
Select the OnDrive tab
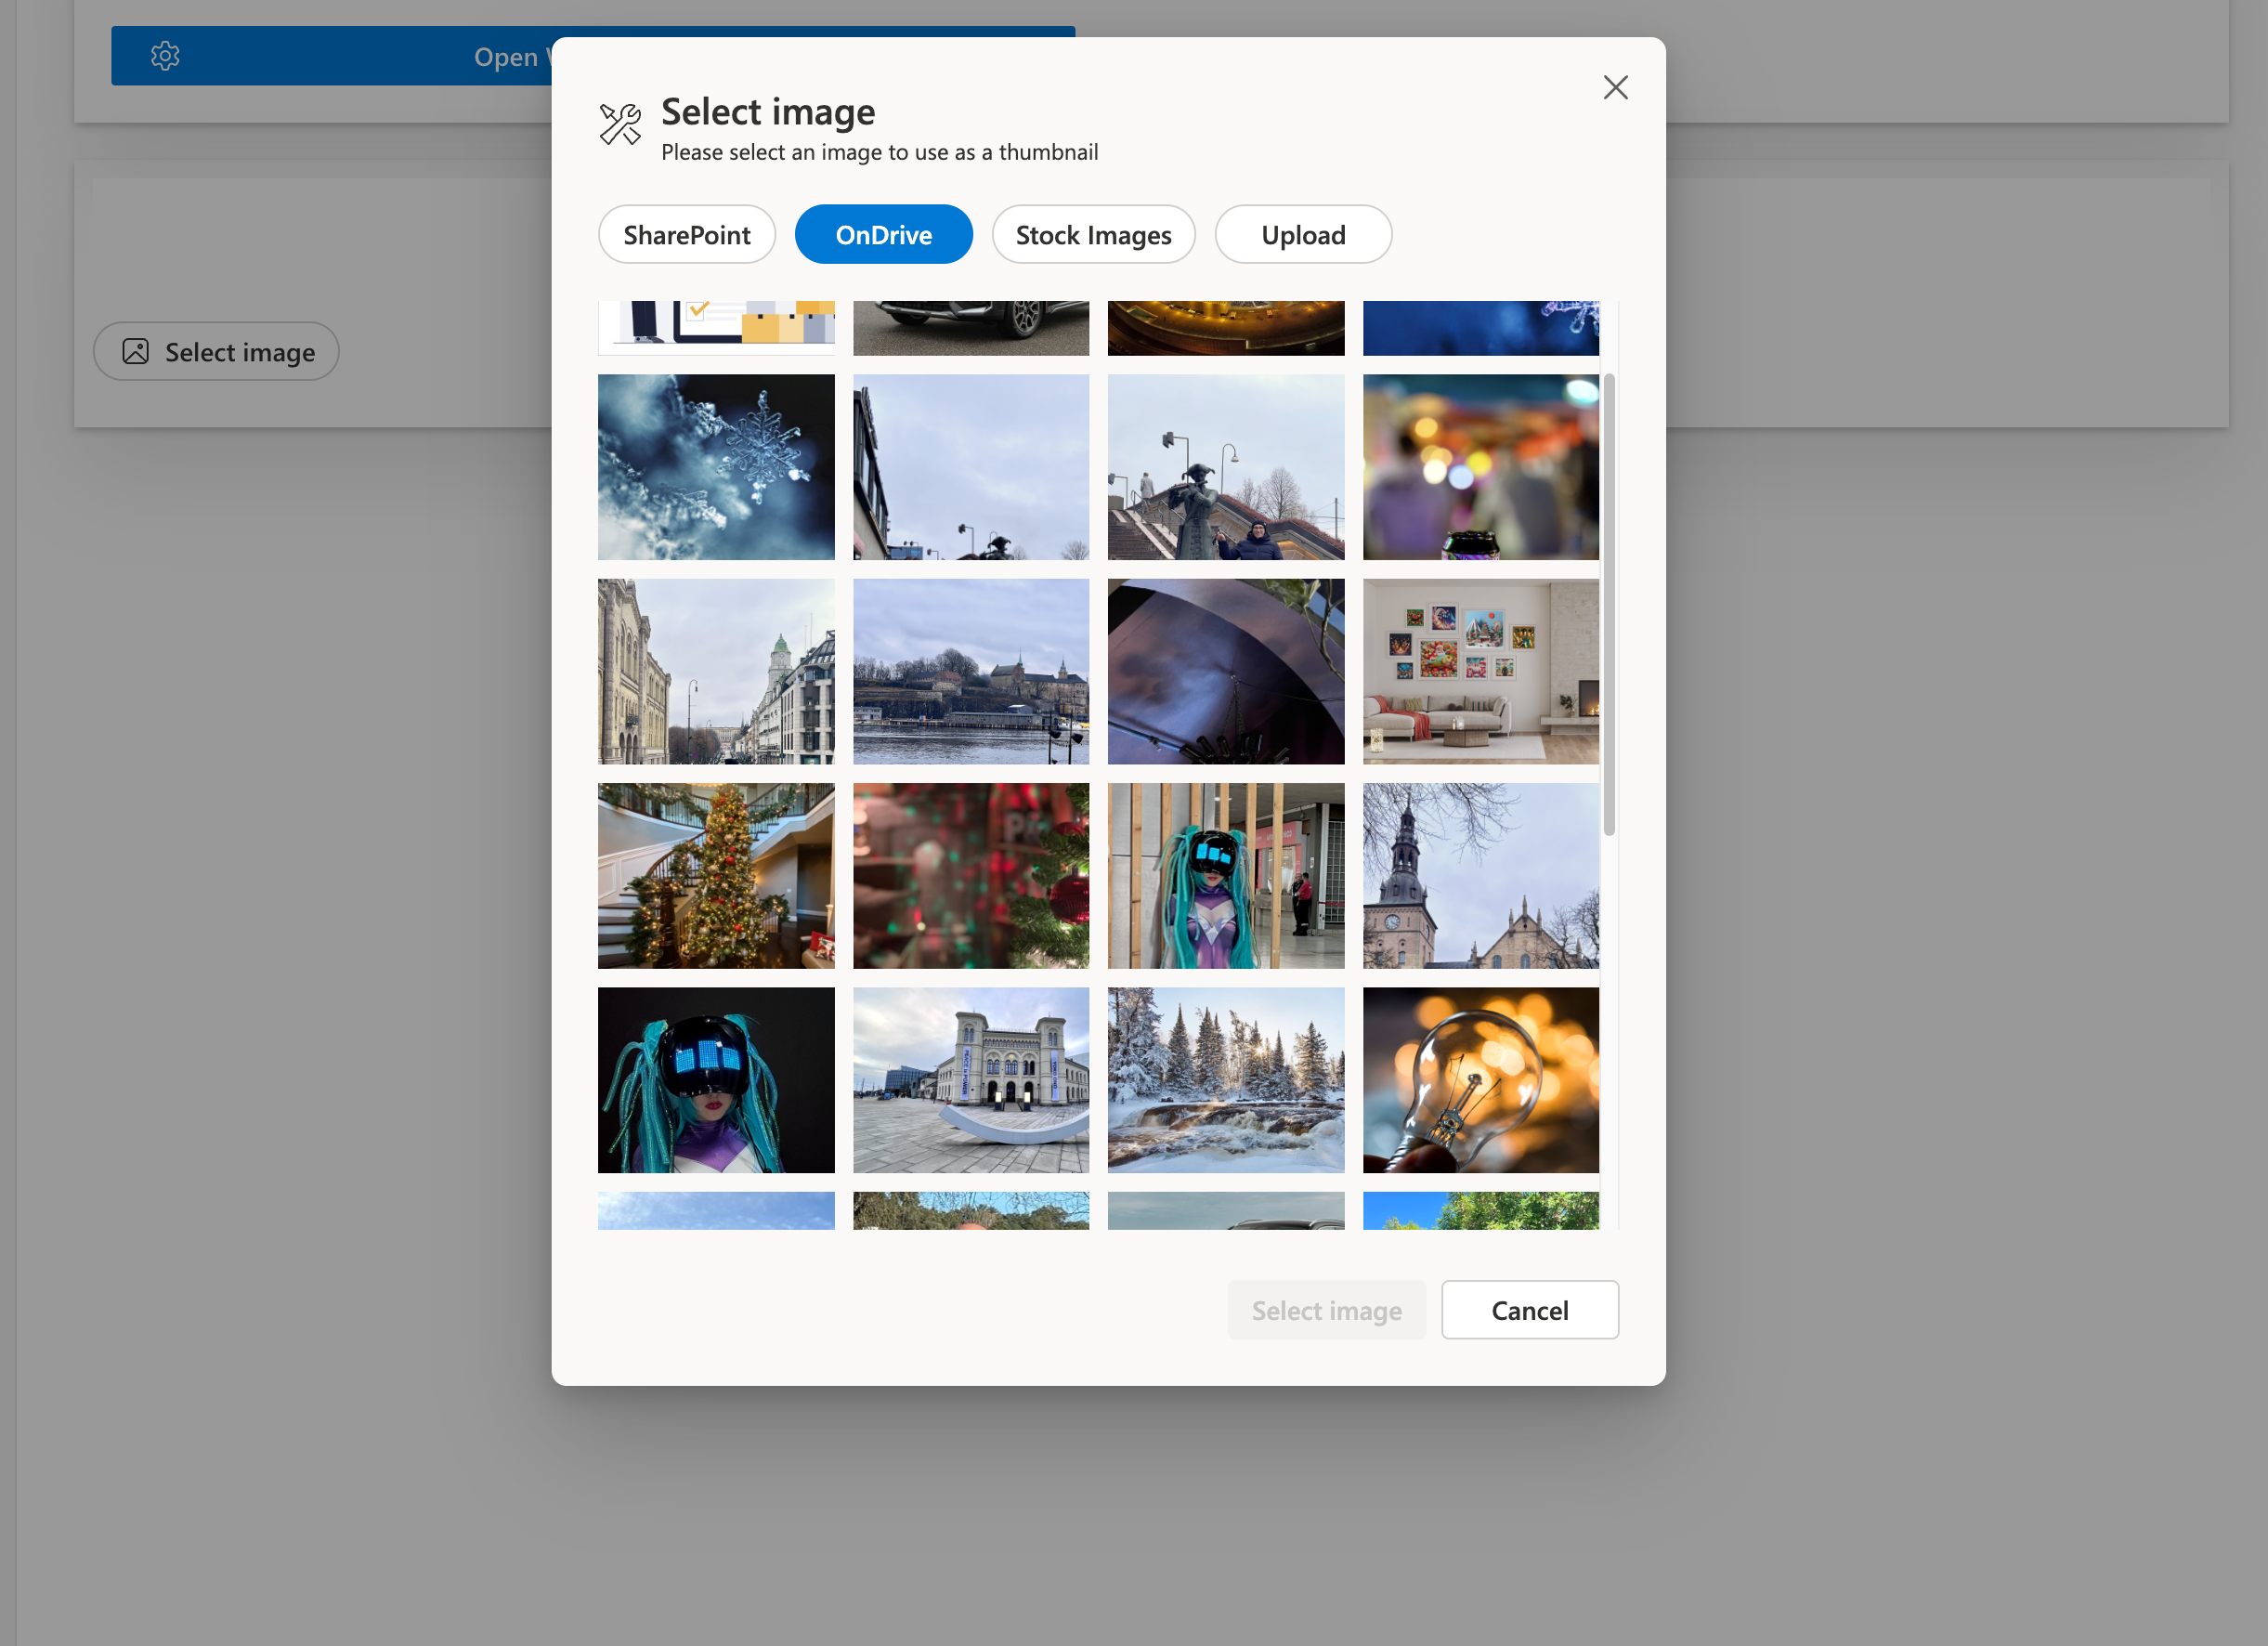[883, 235]
